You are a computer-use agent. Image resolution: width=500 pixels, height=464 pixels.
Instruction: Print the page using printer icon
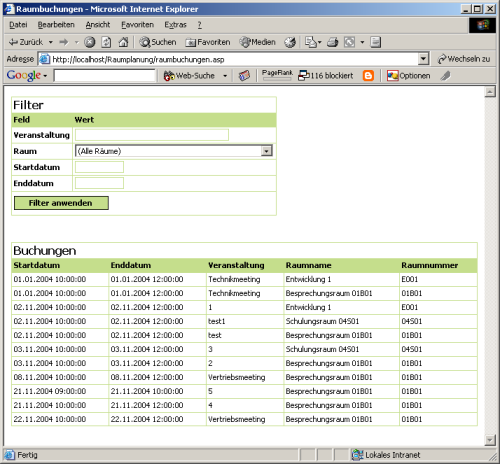(332, 42)
